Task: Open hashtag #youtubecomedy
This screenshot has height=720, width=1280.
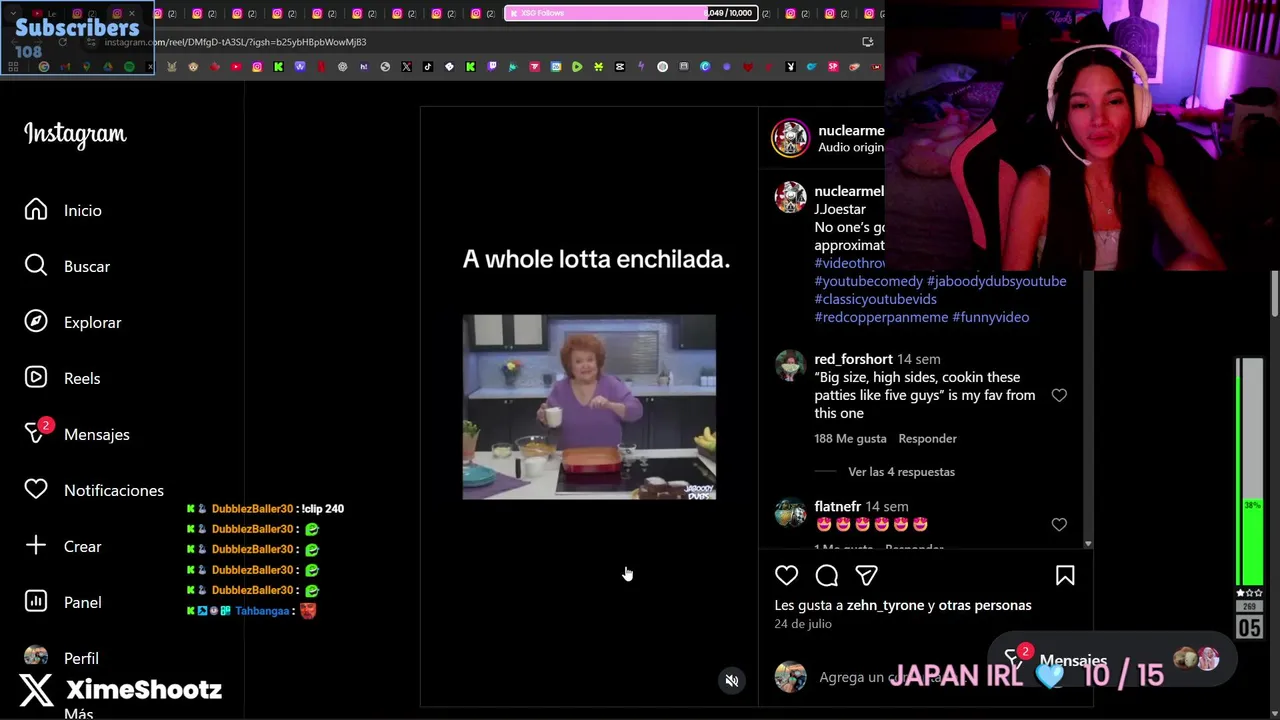Action: coord(868,281)
